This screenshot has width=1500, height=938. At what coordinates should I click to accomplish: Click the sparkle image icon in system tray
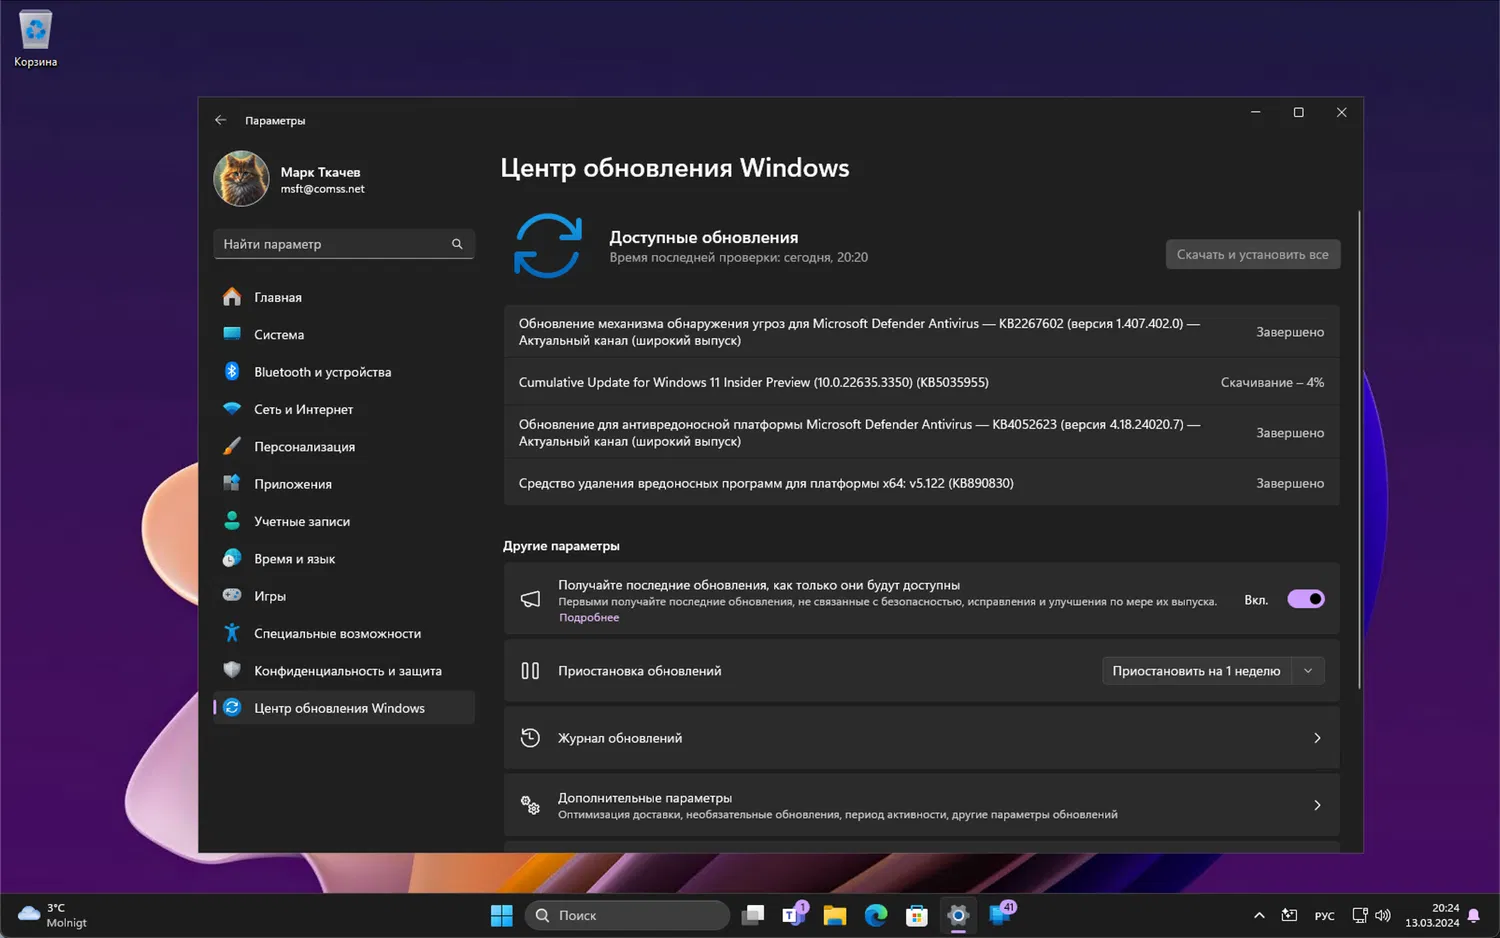(x=1290, y=915)
